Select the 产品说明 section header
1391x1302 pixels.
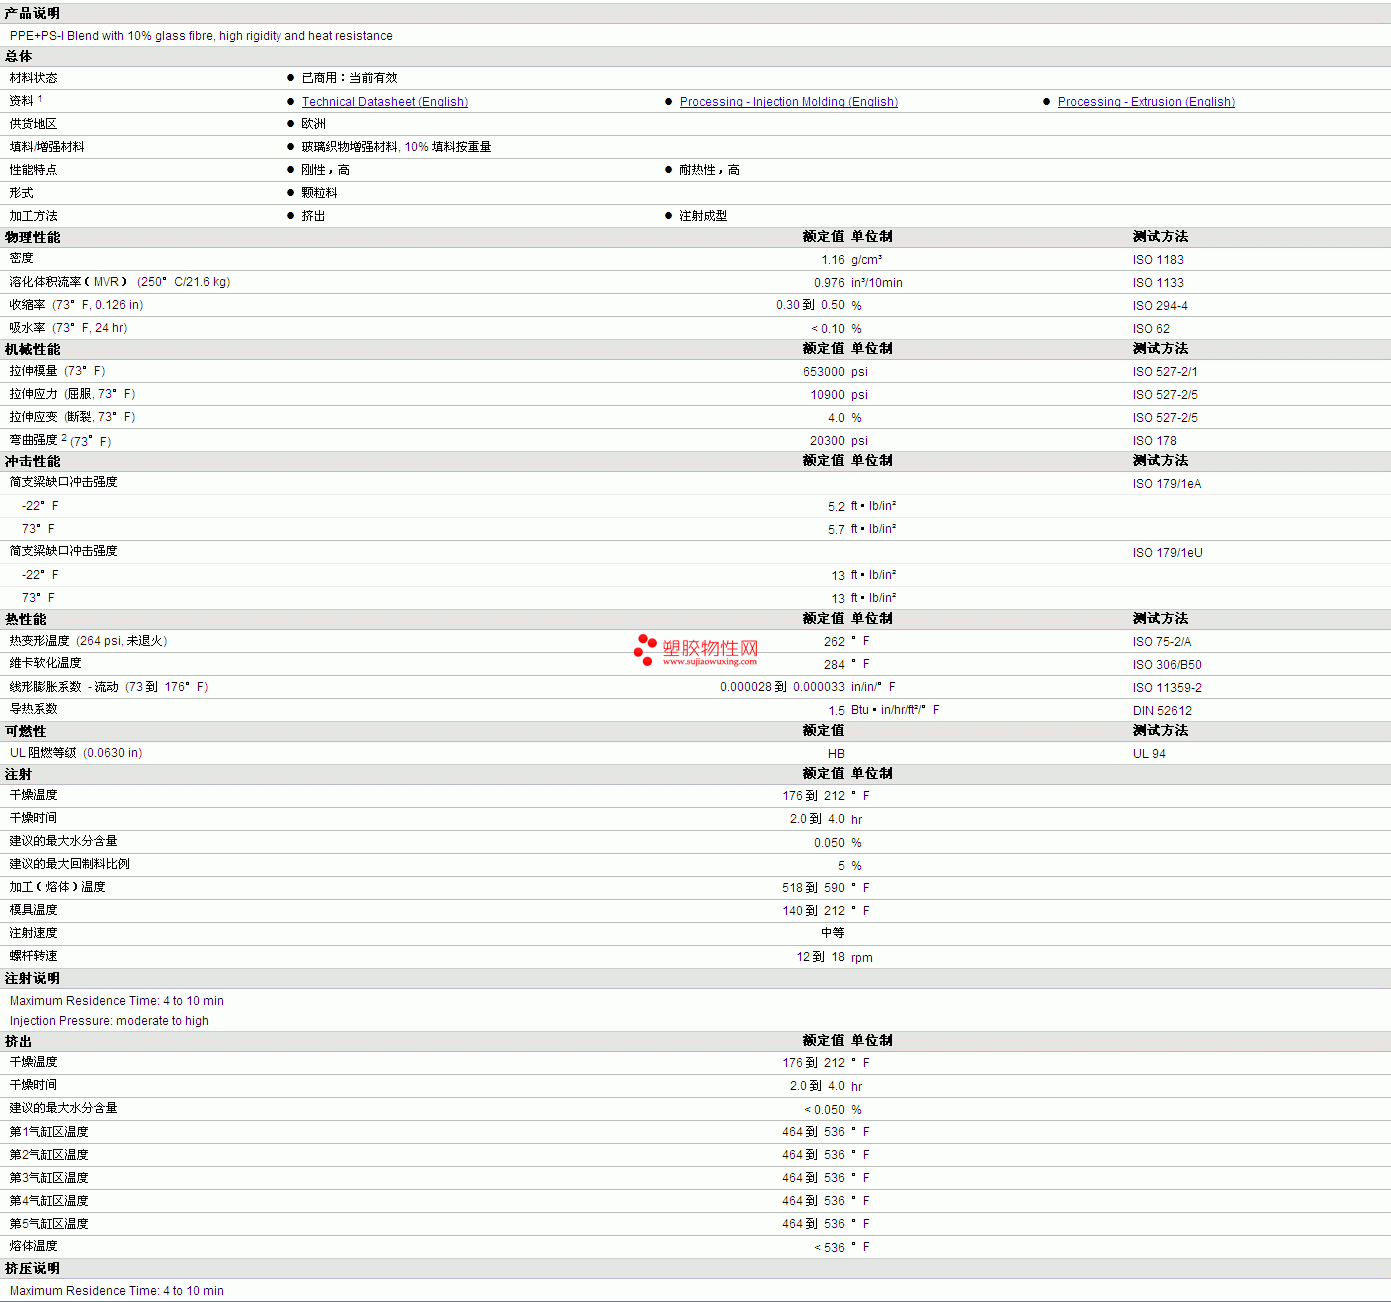pyautogui.click(x=32, y=13)
